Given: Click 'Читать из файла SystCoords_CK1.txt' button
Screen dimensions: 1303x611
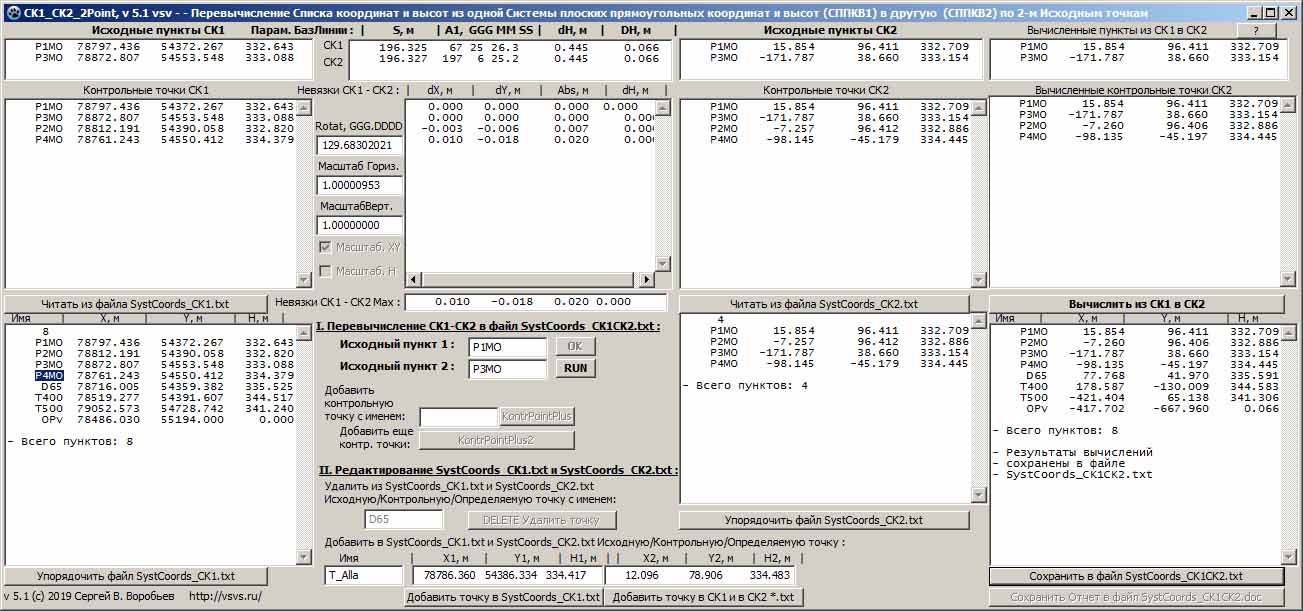Looking at the screenshot, I should pos(135,304).
